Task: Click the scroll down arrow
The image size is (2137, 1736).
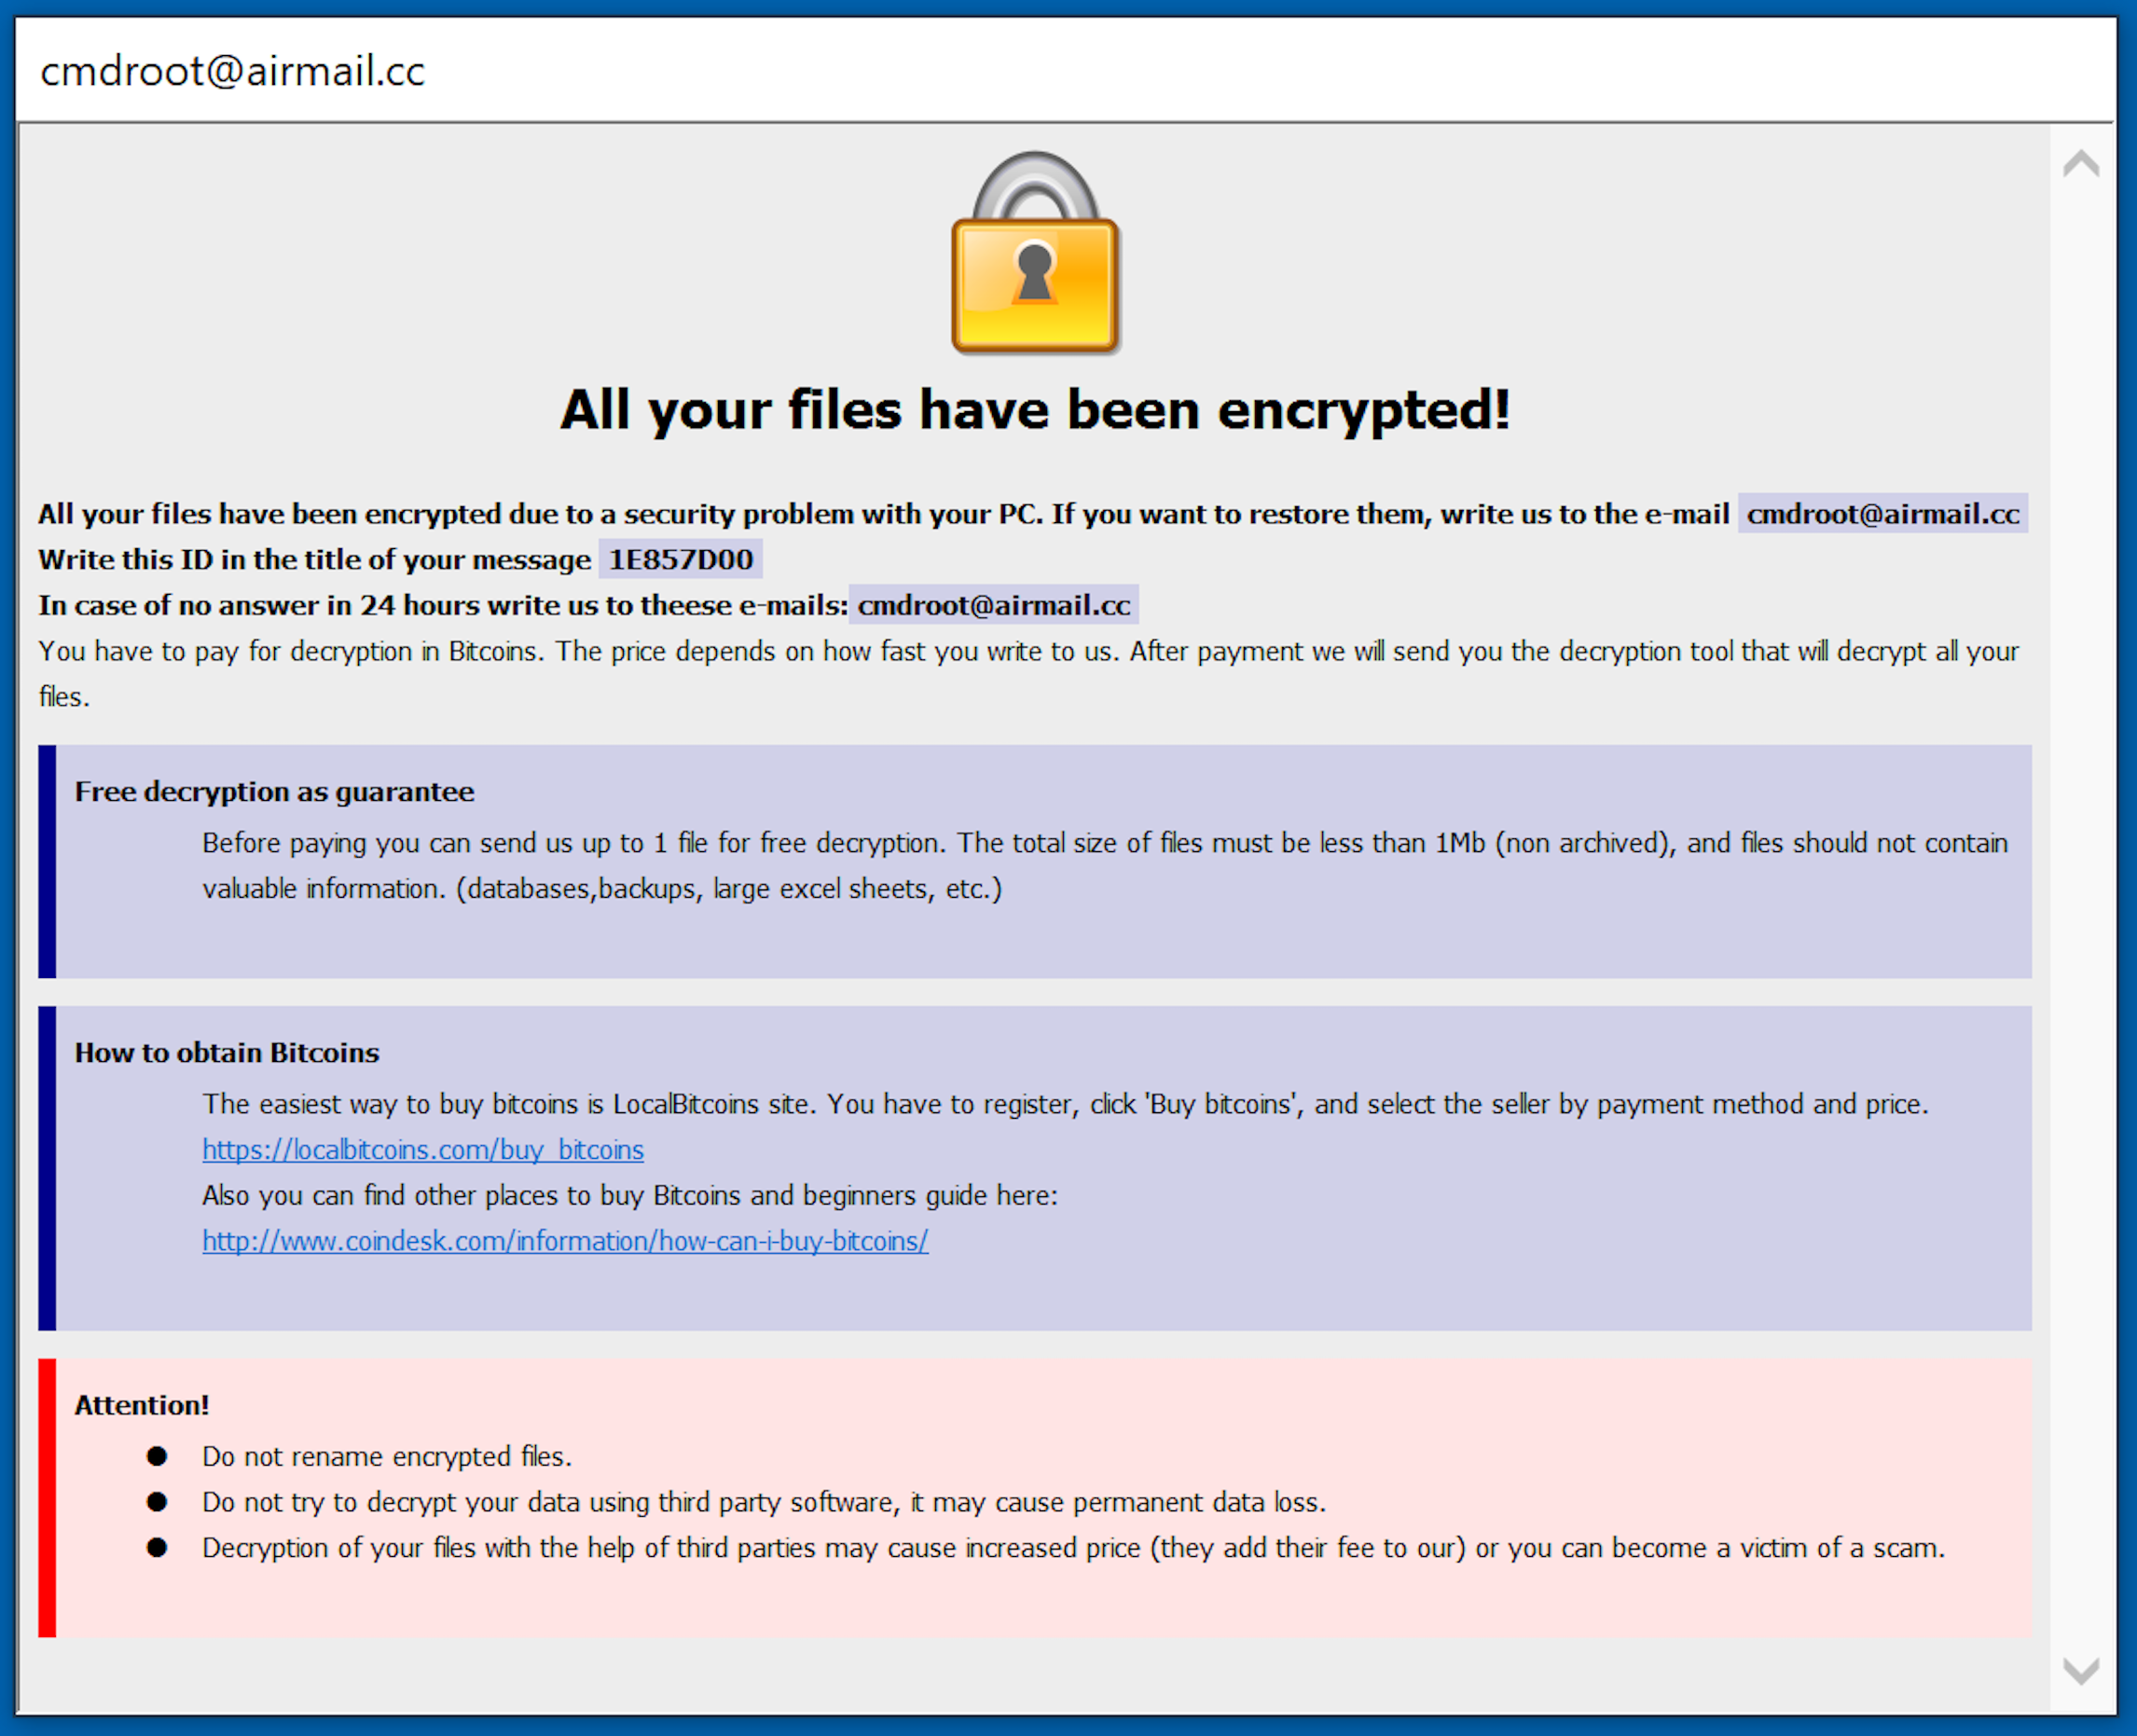Action: point(2081,1669)
